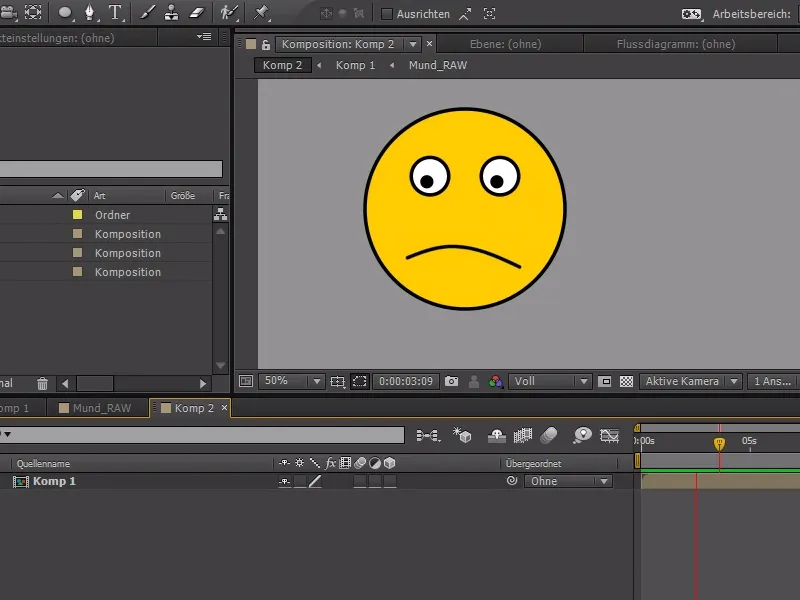Click the 0:00:03:09 timecode
This screenshot has width=800, height=600.
coord(406,381)
